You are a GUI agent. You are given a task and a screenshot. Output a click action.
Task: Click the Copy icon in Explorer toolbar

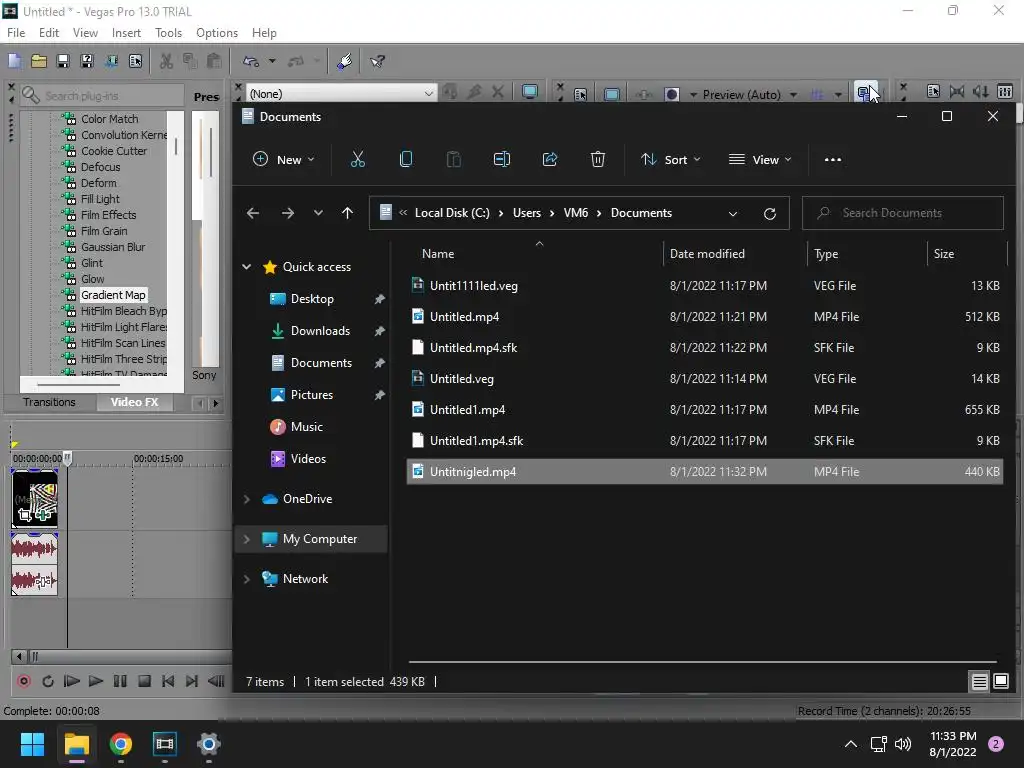click(406, 159)
